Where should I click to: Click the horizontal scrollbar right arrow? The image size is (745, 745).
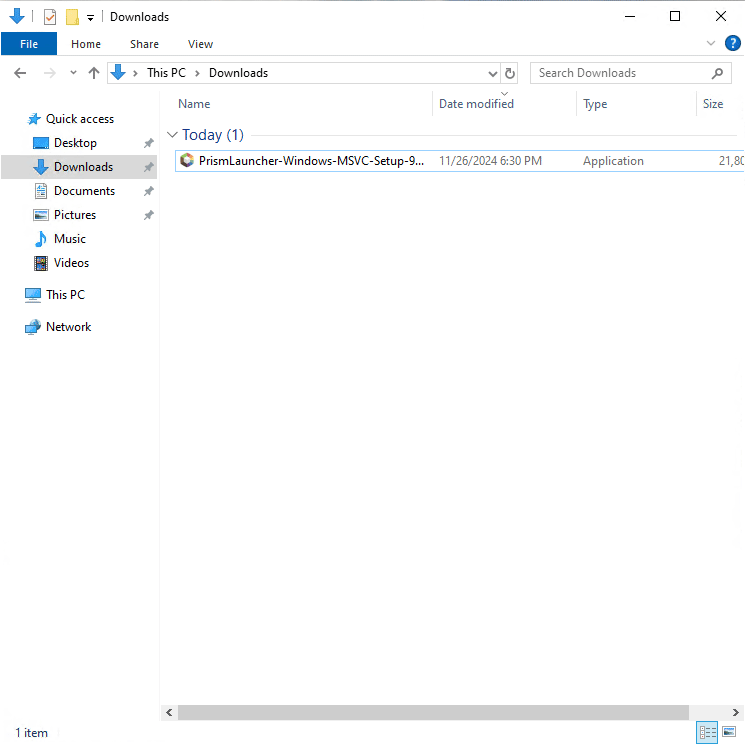[x=736, y=712]
